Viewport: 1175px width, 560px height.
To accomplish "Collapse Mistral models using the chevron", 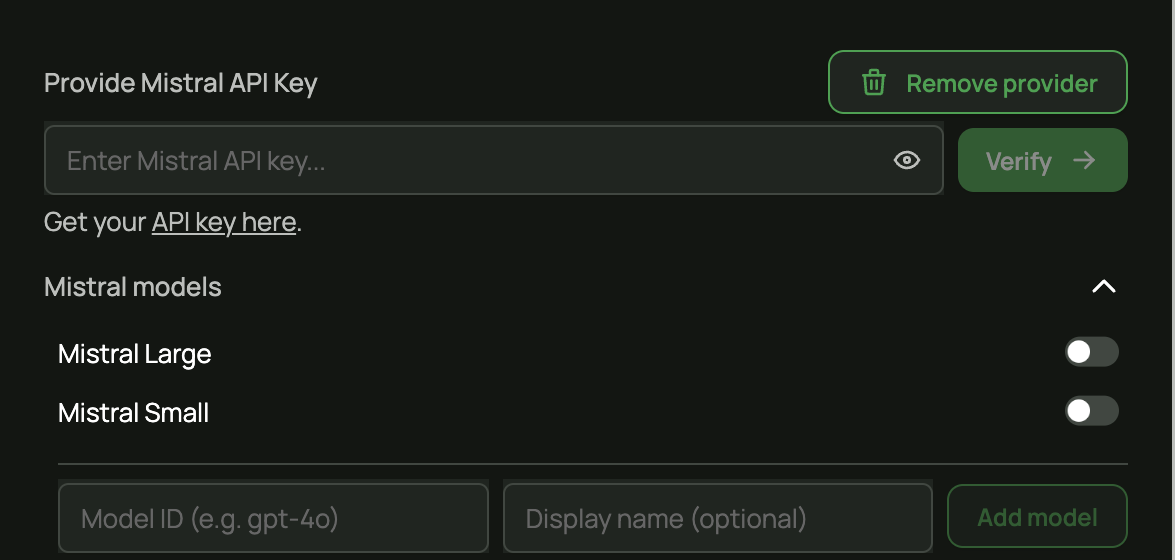I will tap(1103, 287).
